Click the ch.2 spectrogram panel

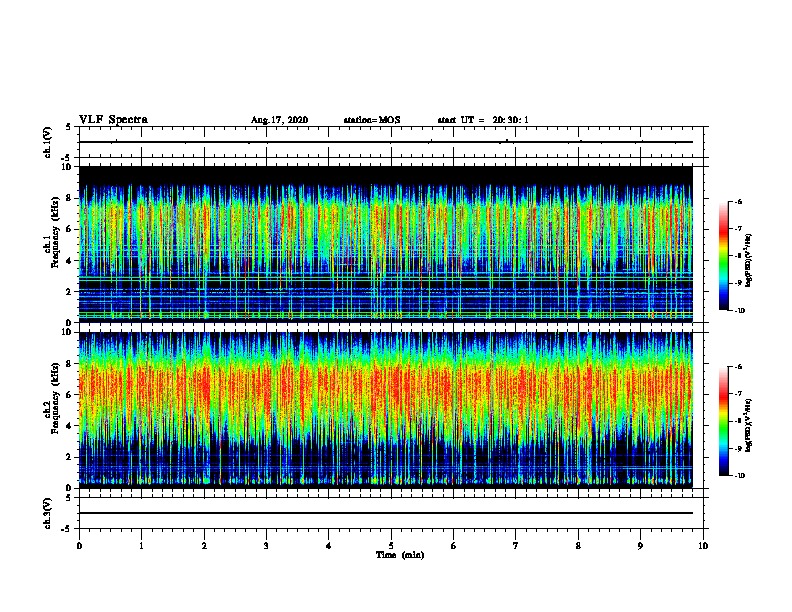tap(386, 410)
